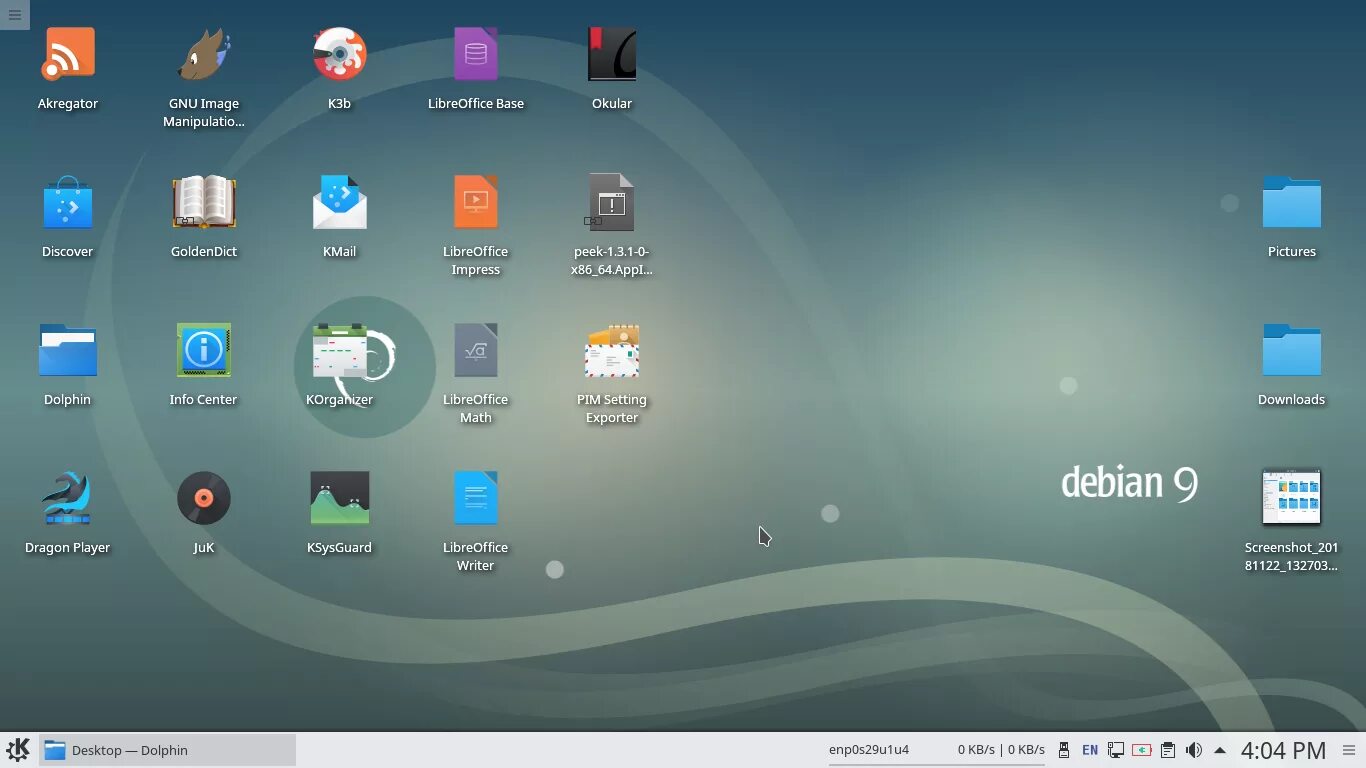This screenshot has height=768, width=1366.
Task: Switch the EN keyboard layout indicator
Action: pyautogui.click(x=1090, y=750)
